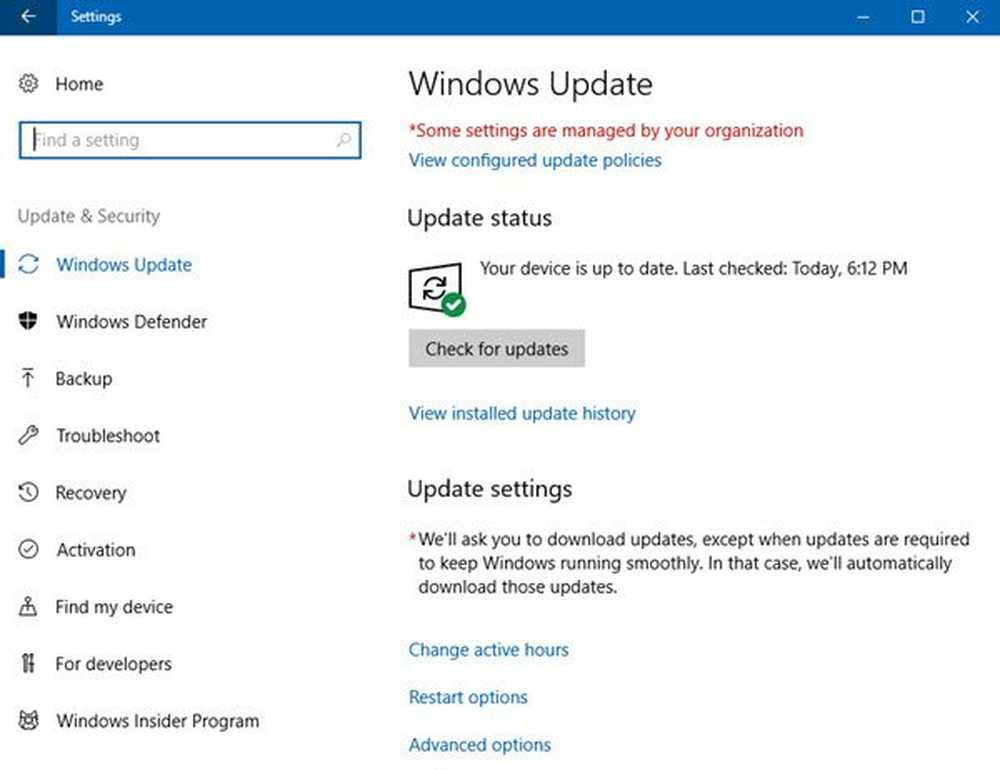This screenshot has height=770, width=1000.
Task: Click the Windows Update sync icon in sidebar
Action: 29,265
